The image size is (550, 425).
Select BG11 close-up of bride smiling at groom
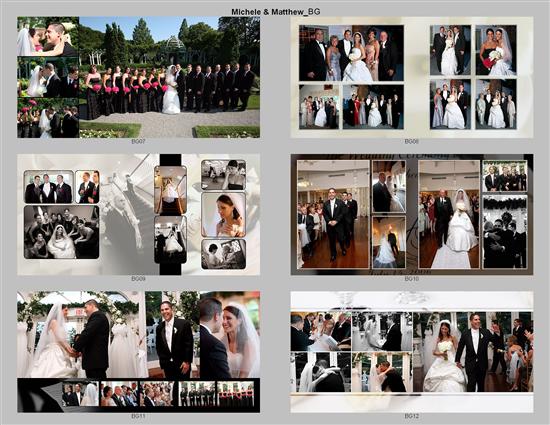[230, 334]
